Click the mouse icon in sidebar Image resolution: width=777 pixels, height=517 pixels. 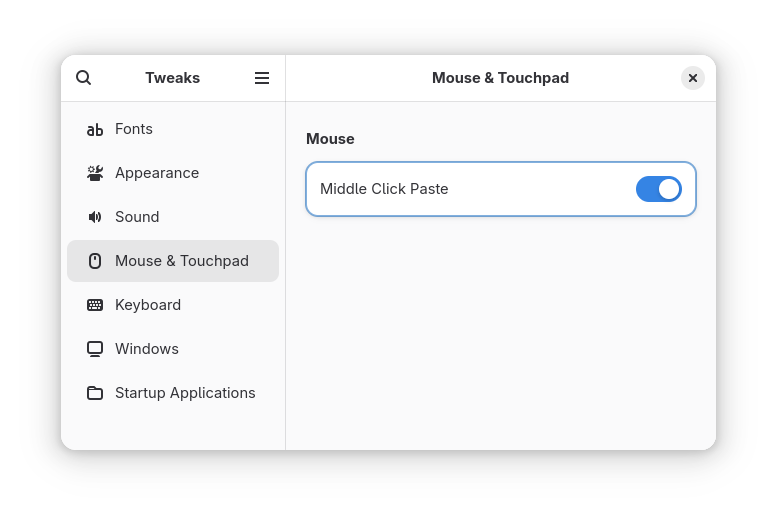point(95,261)
